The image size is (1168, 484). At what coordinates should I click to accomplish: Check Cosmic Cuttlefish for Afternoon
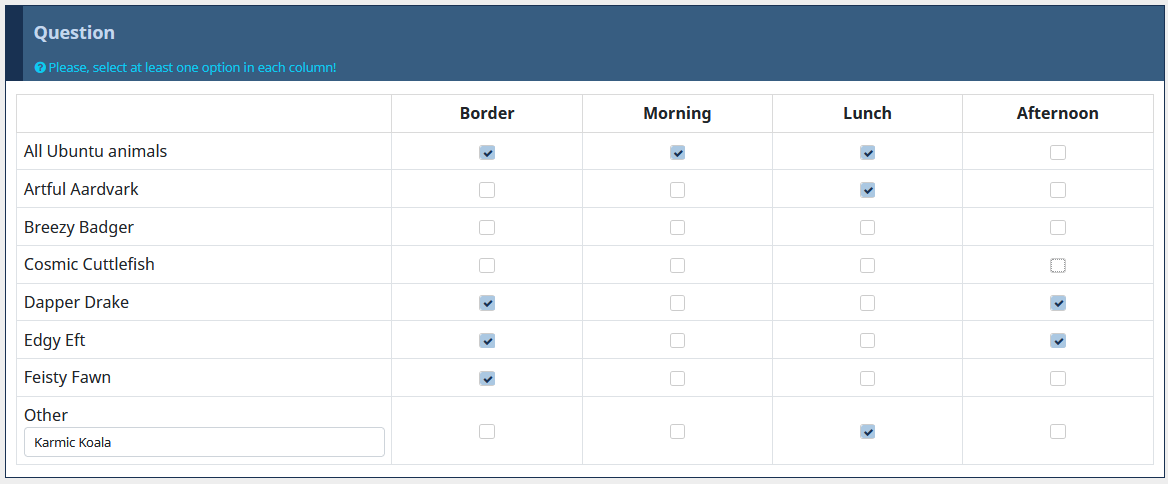tap(1058, 266)
